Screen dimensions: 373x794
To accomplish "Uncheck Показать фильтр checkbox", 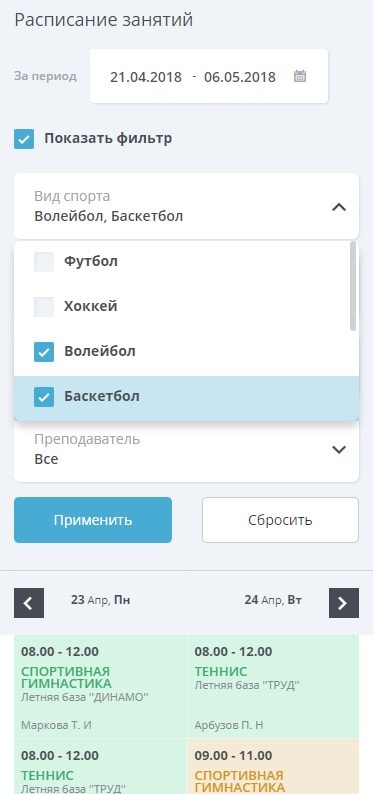I will coord(24,139).
